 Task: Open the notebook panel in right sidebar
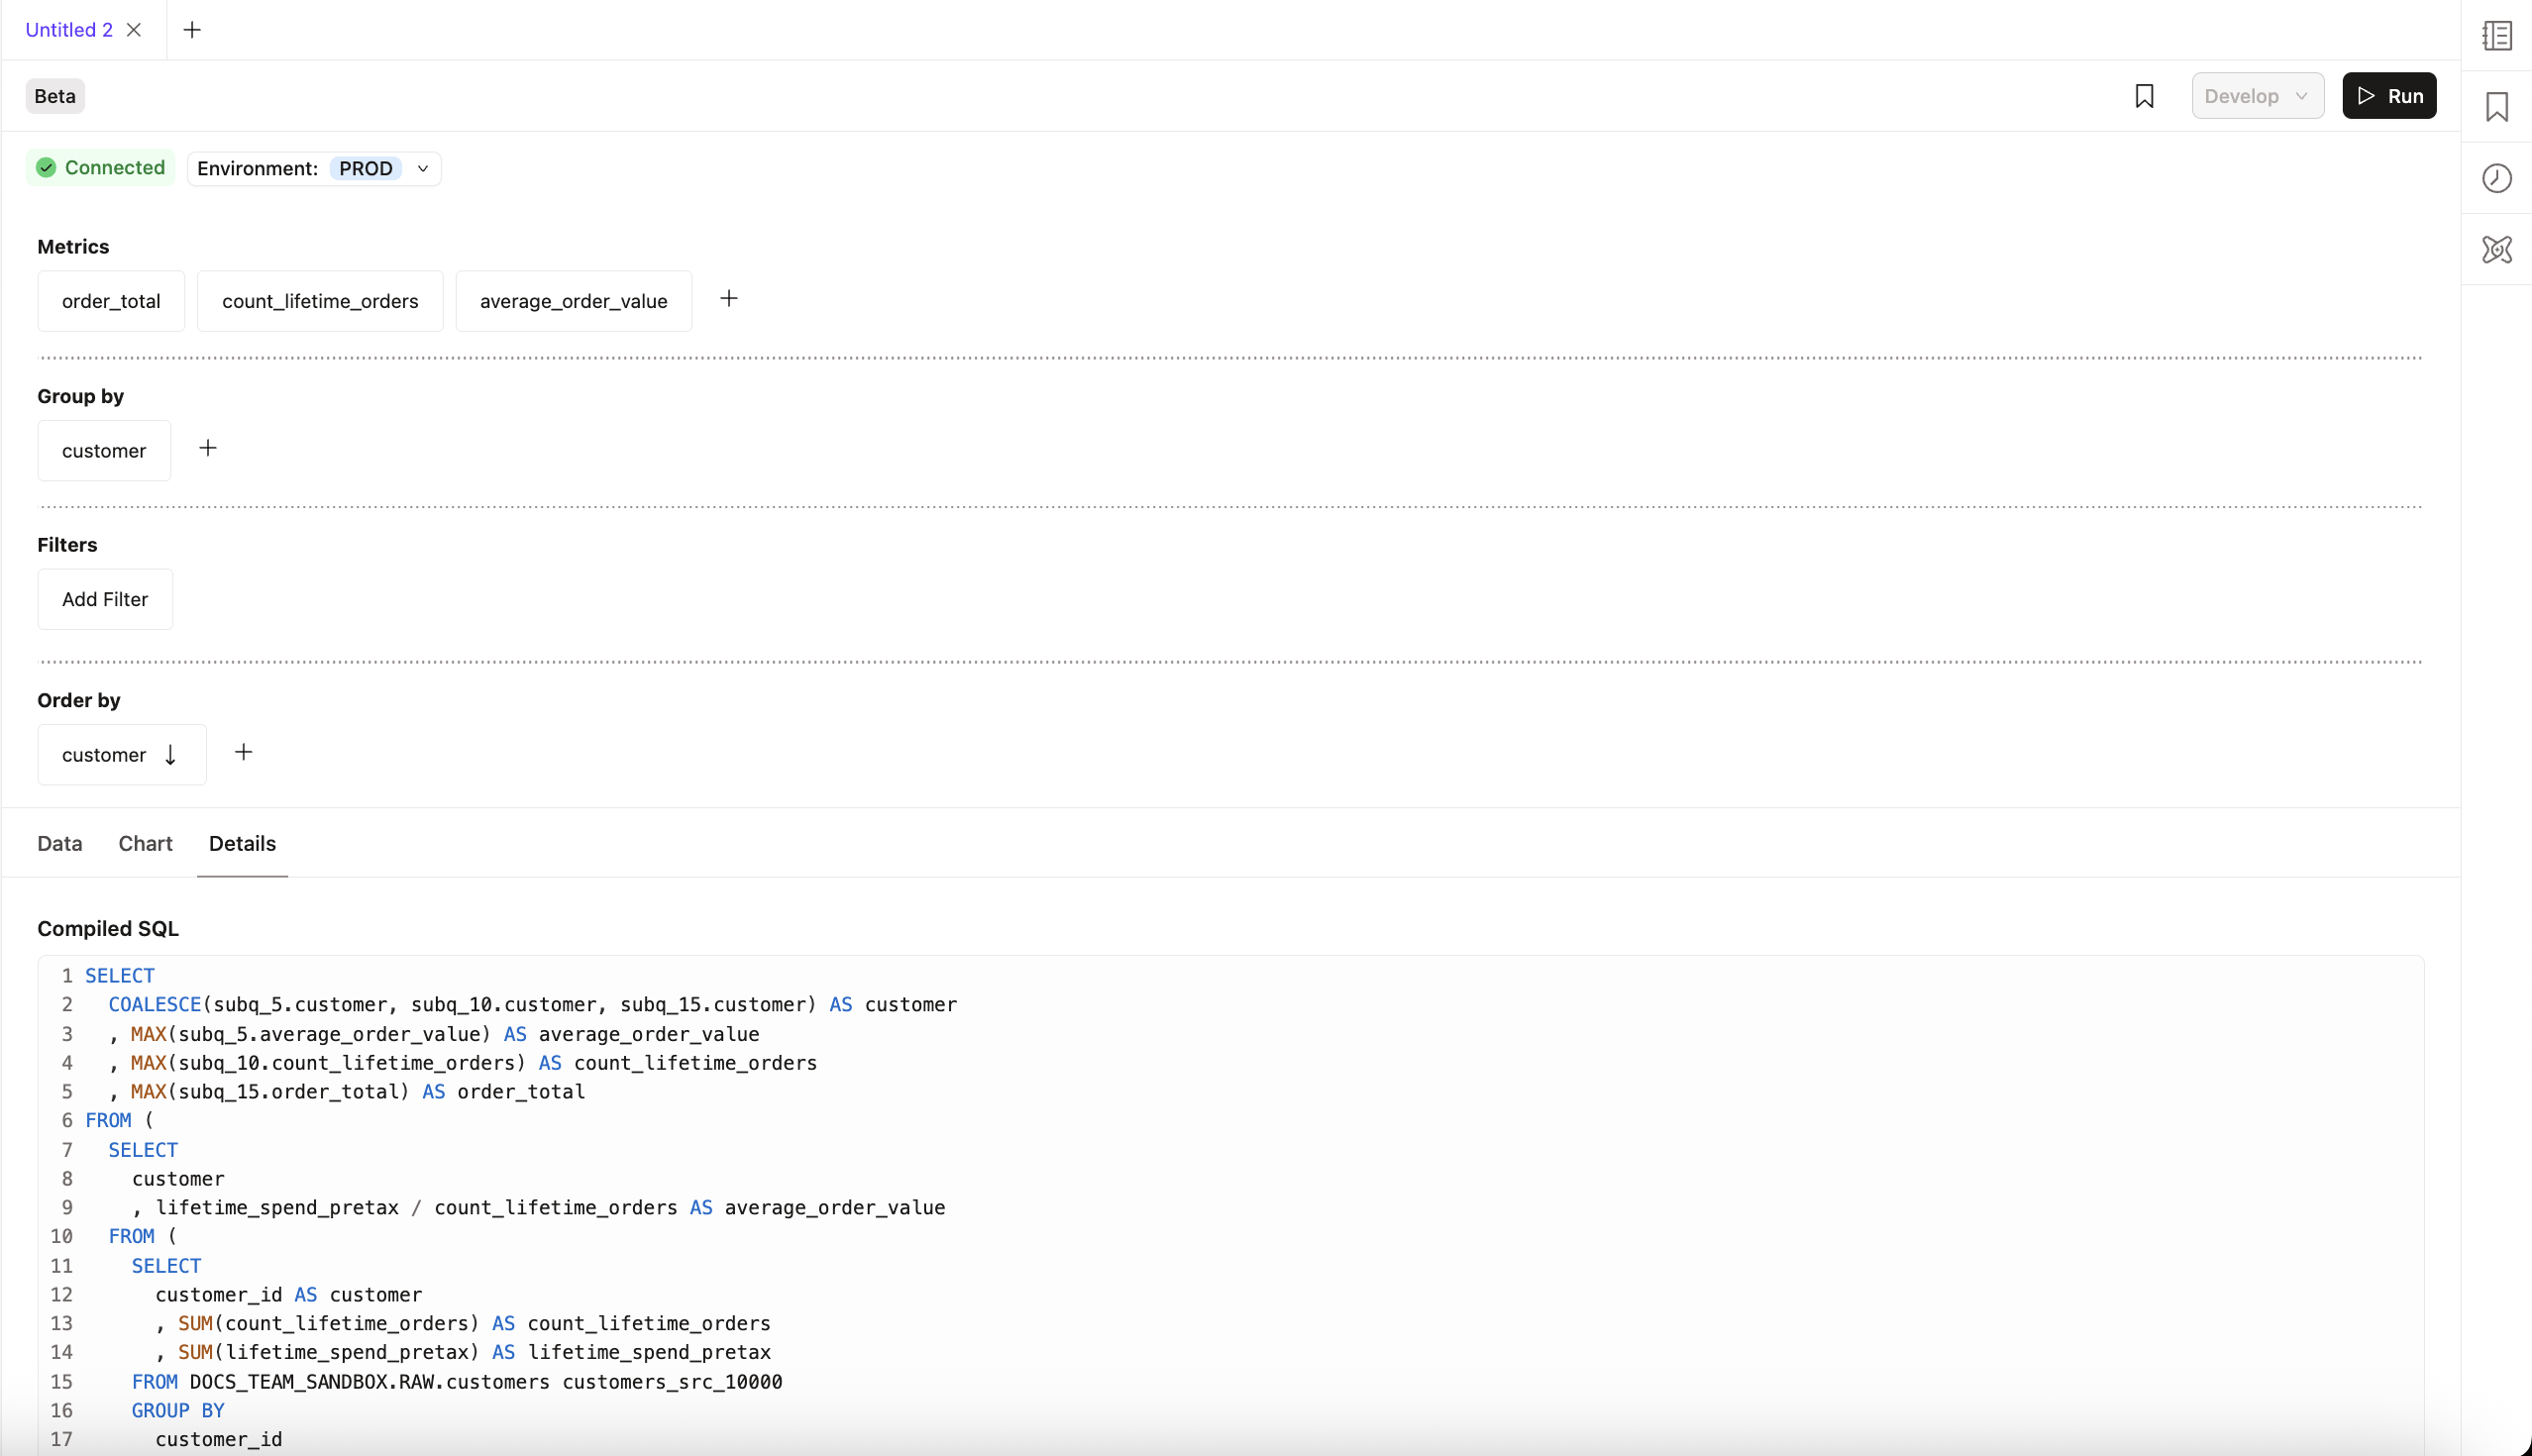[x=2496, y=35]
